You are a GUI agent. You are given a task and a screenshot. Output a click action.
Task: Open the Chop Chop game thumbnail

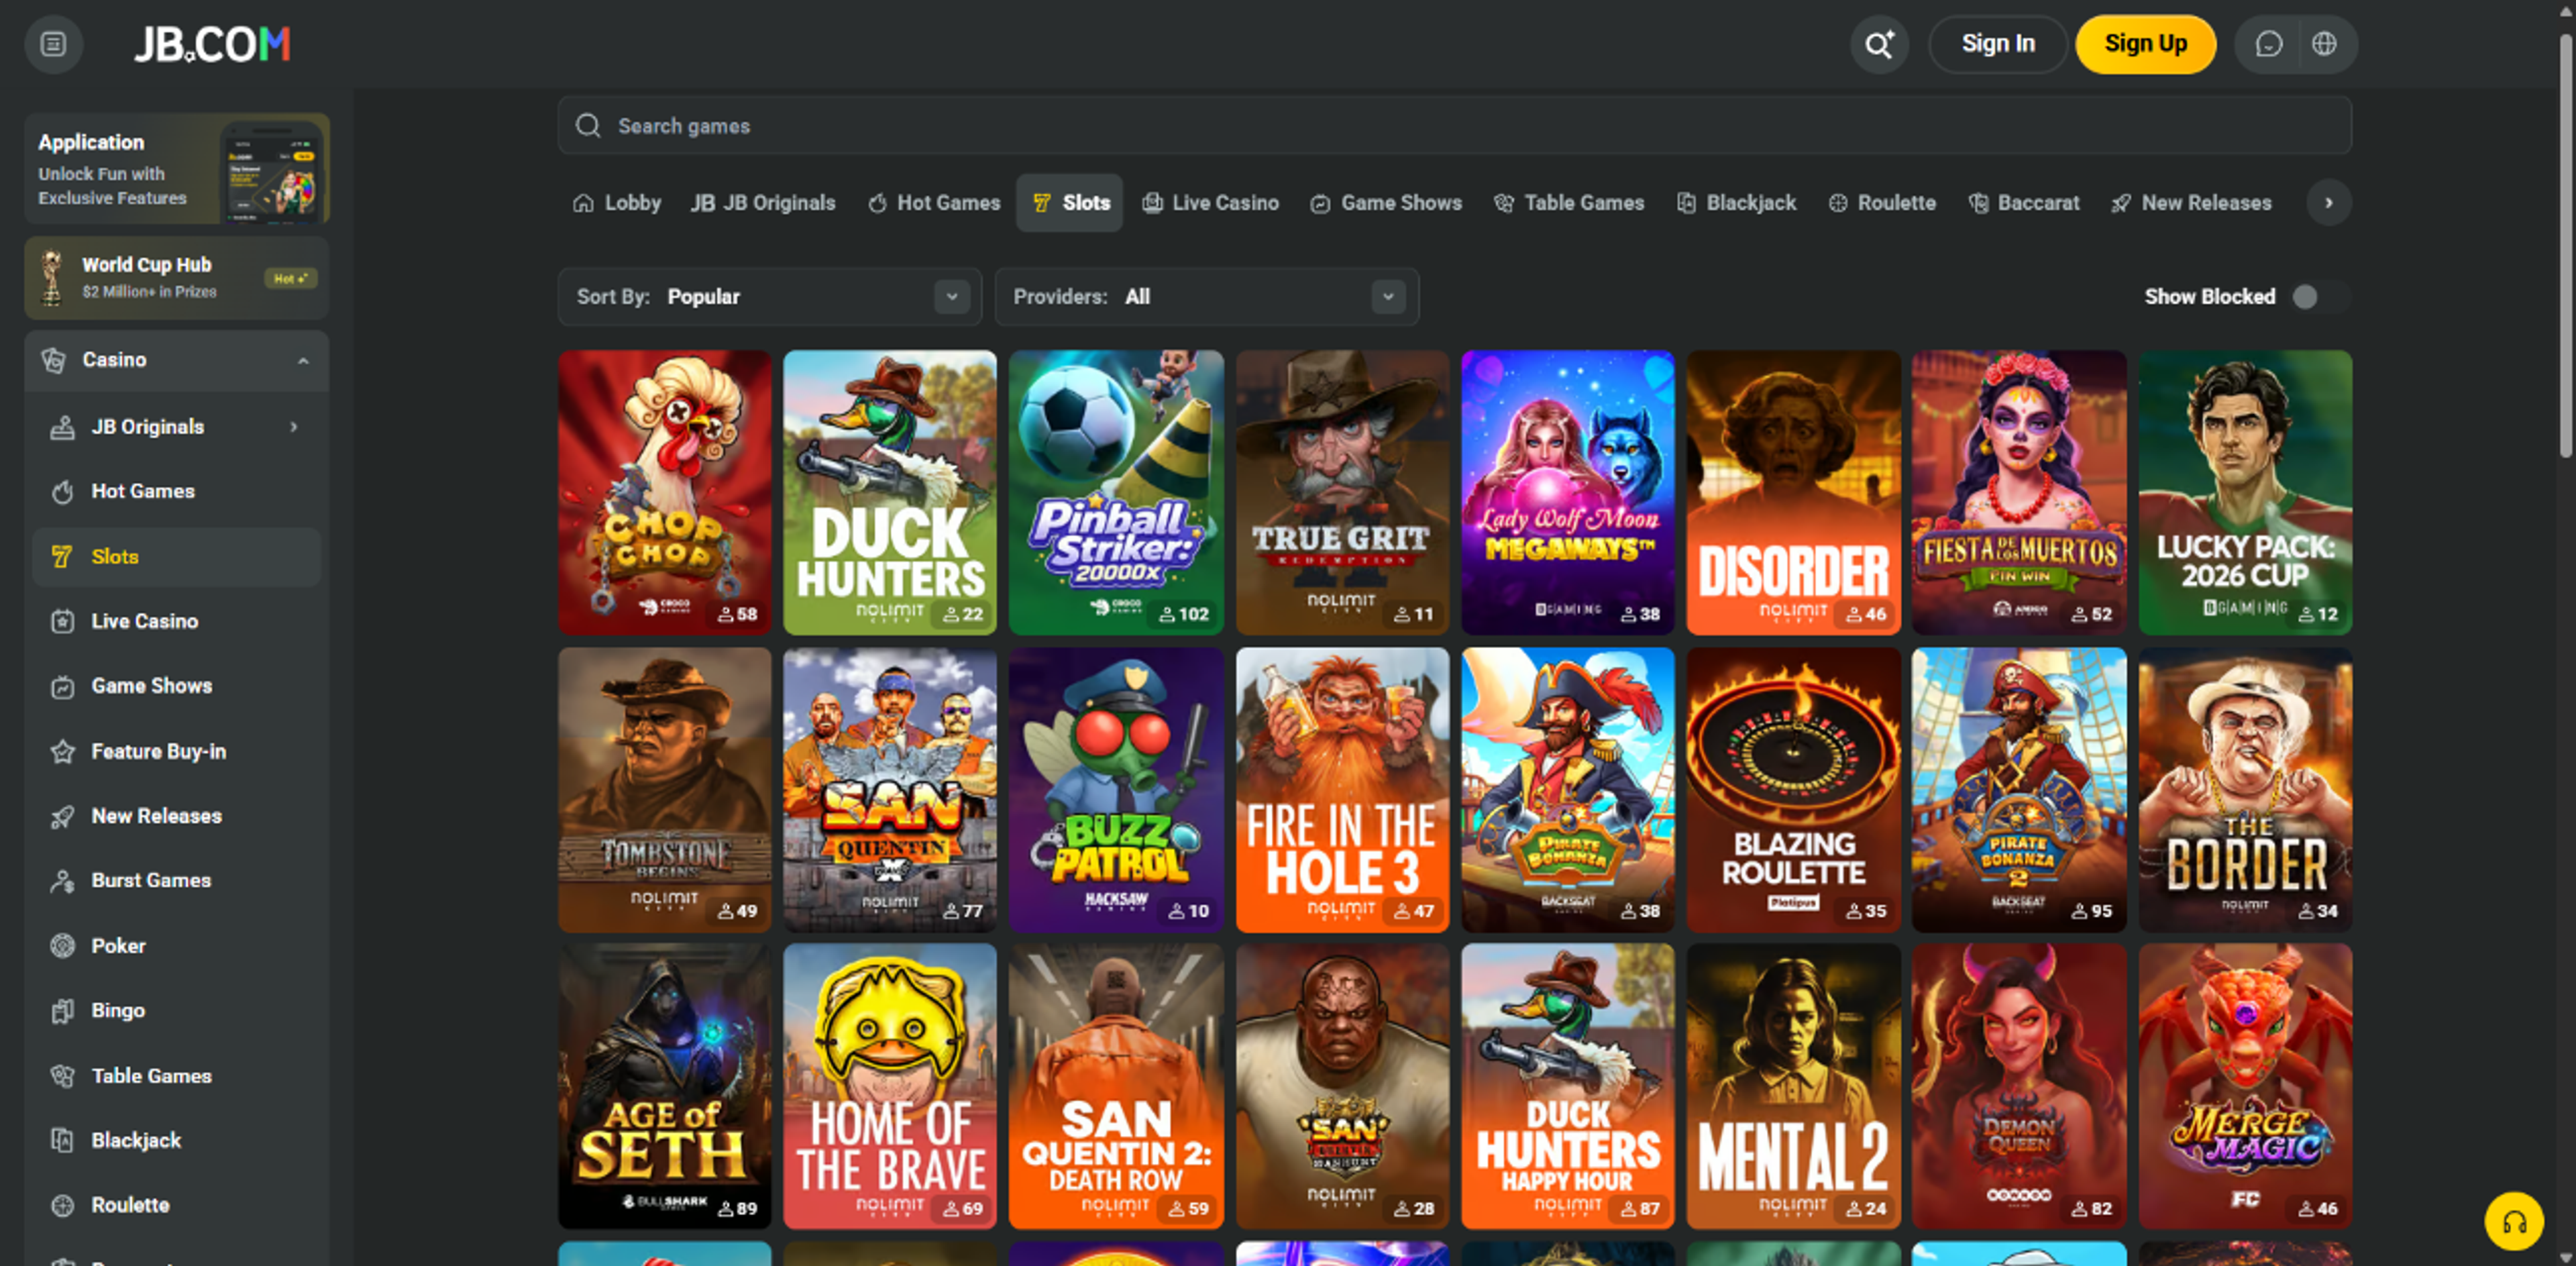click(664, 492)
